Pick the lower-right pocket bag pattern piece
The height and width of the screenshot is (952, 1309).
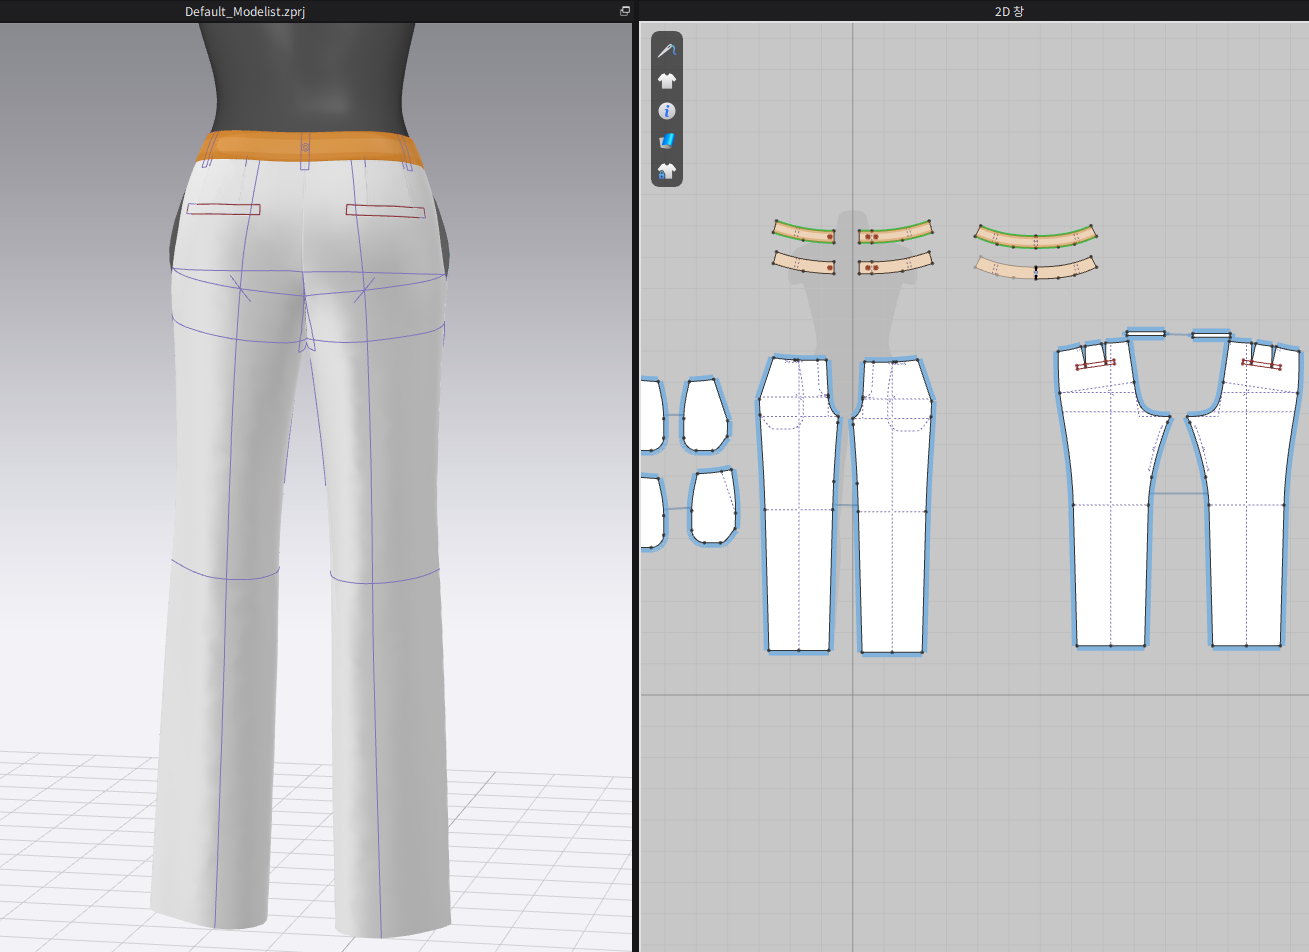714,506
